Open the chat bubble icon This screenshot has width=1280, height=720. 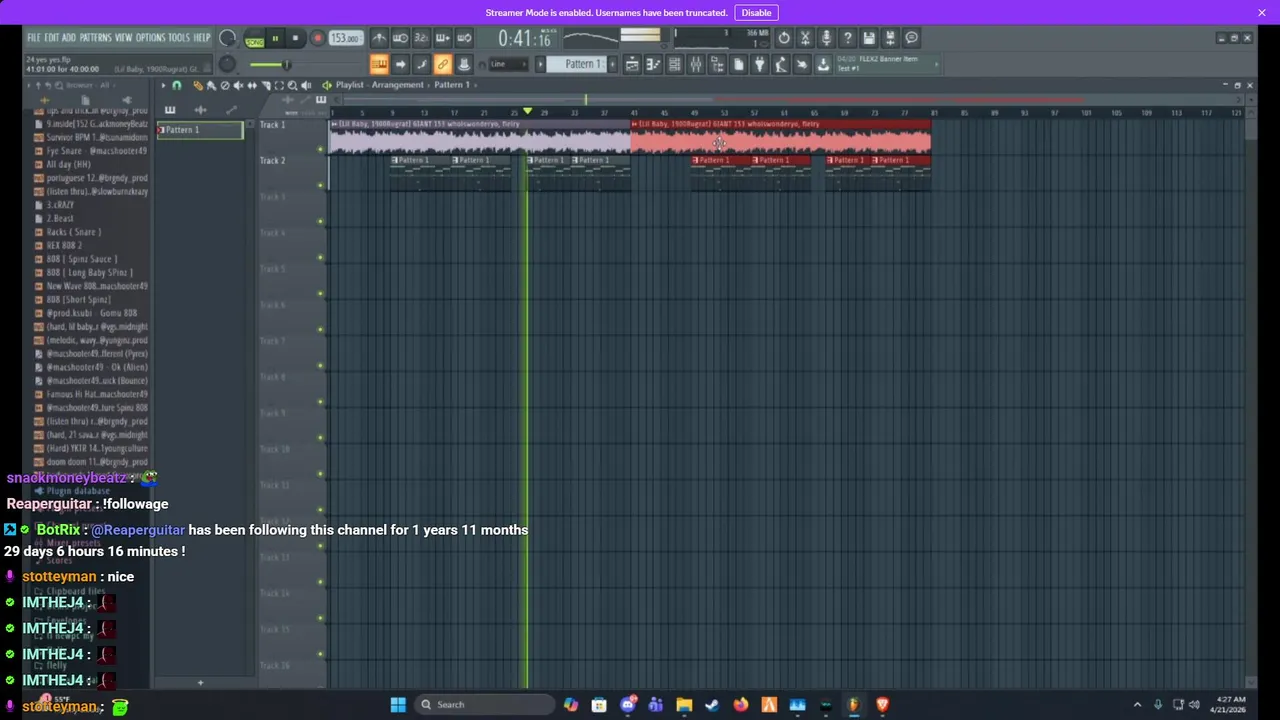click(x=911, y=38)
